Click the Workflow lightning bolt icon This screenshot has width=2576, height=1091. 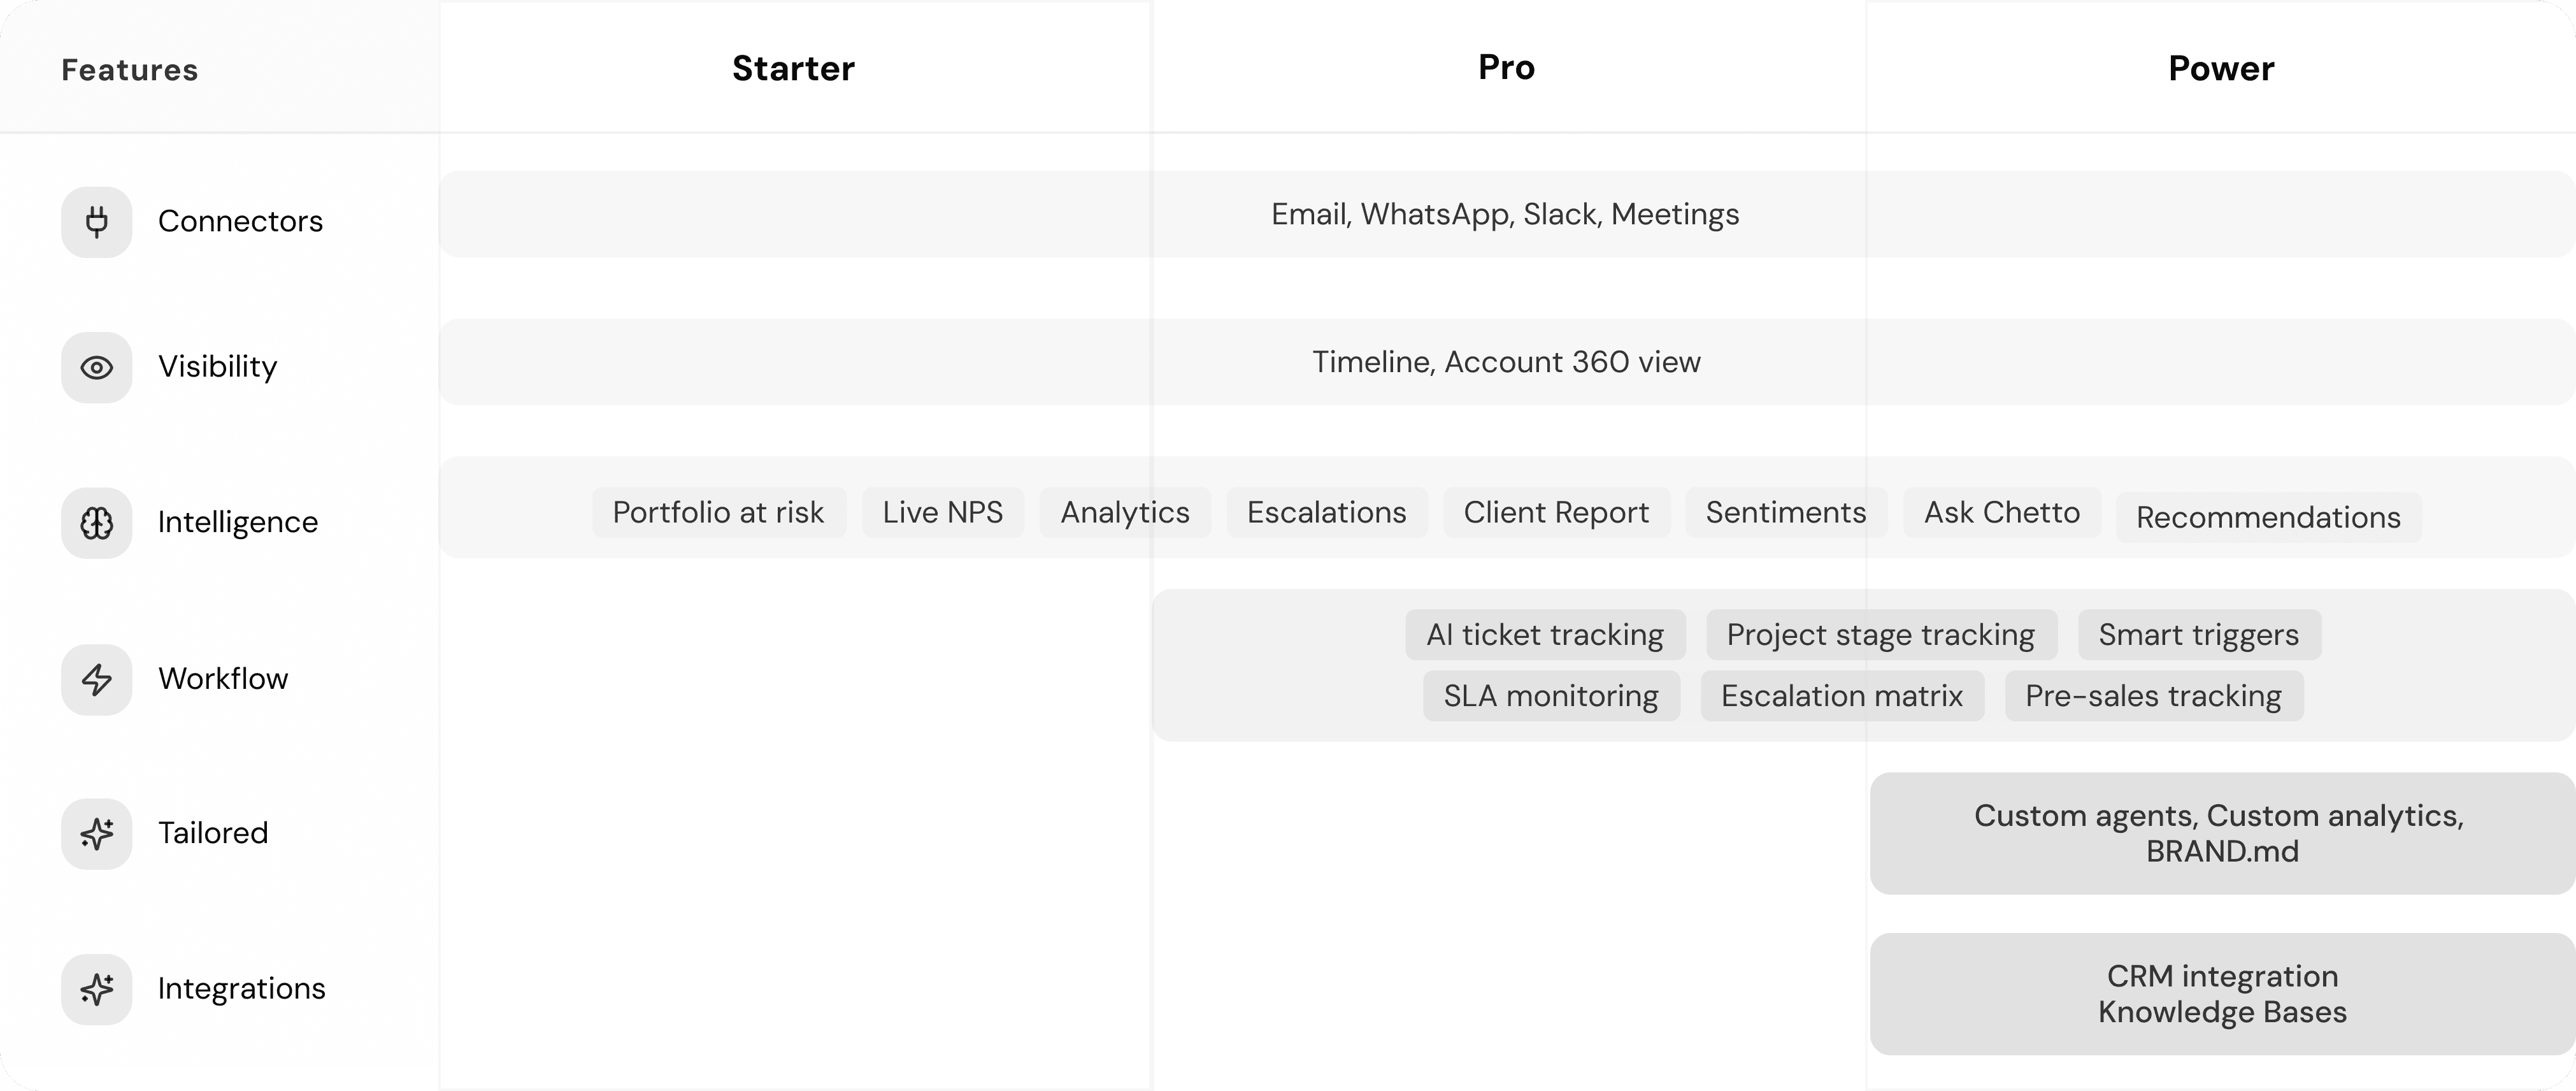tap(96, 679)
